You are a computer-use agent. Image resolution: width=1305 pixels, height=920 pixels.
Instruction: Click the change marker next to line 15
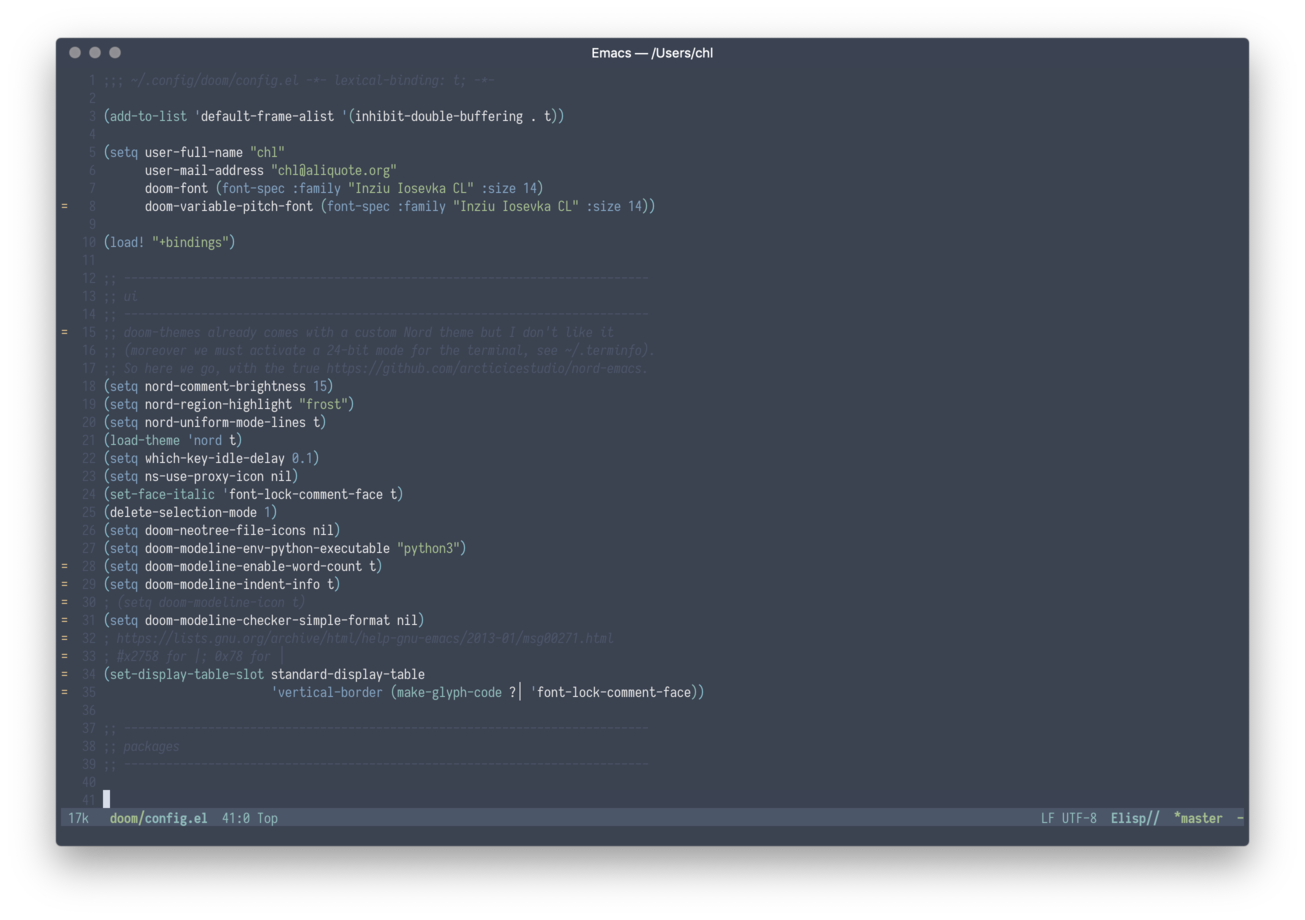[65, 332]
